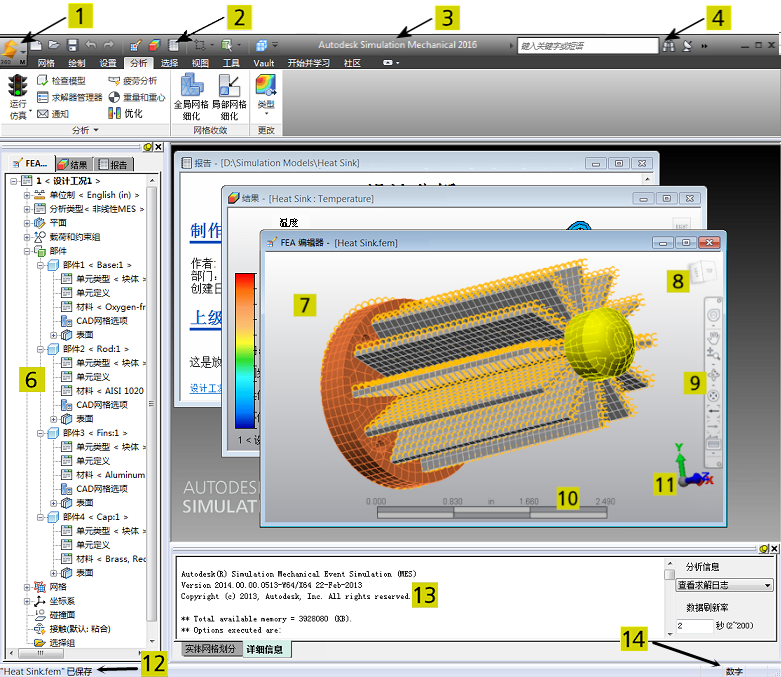Viewport: 781px width, 677px height.
Task: Open the 选择 ribbon tab
Action: click(169, 63)
